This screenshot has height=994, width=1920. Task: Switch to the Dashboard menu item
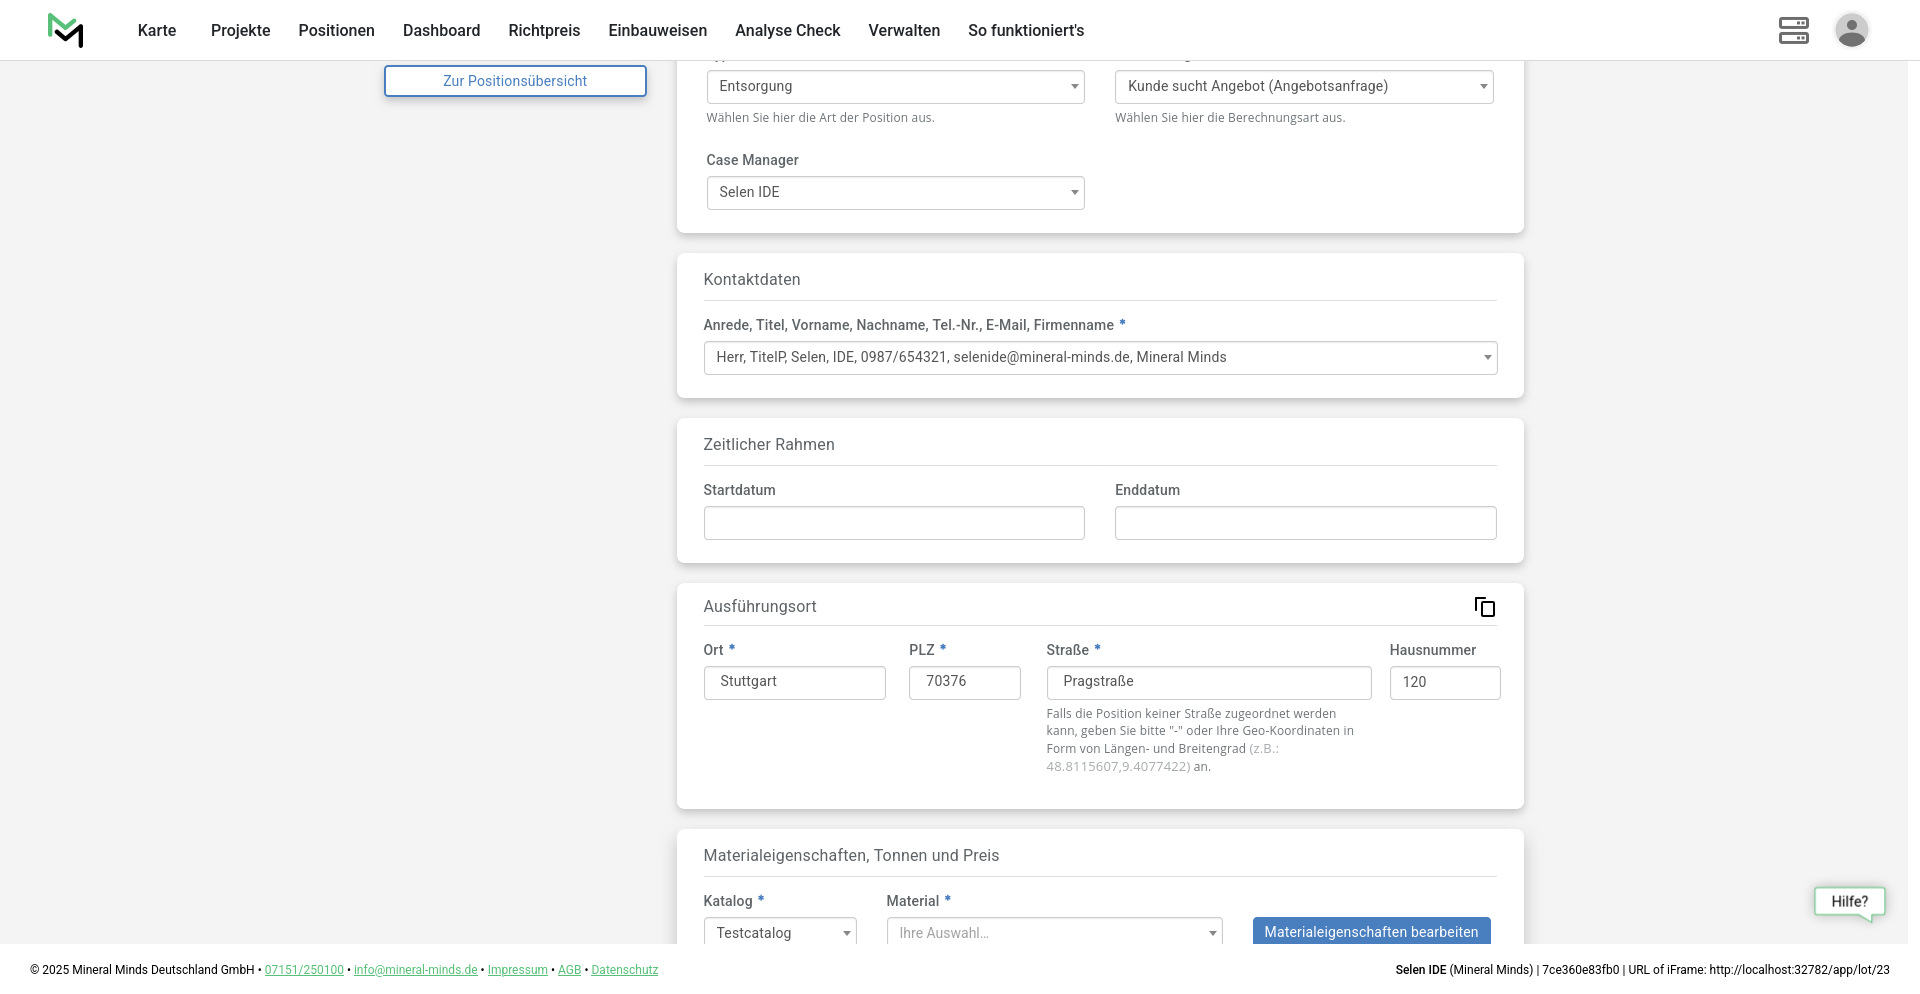[441, 30]
